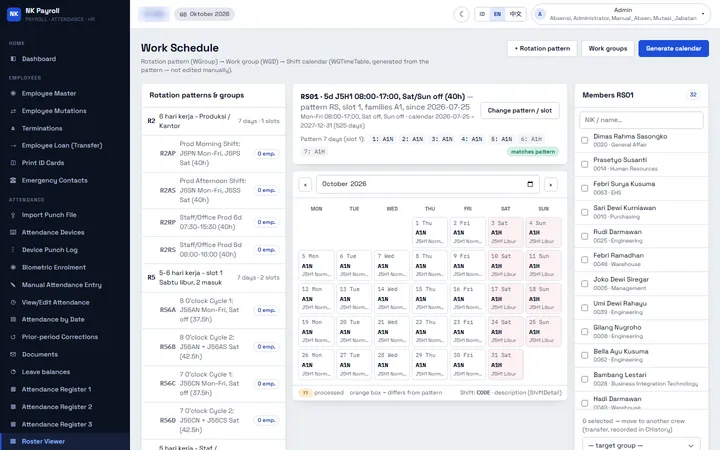The image size is (720, 450).
Task: Go to next month arrow
Action: point(551,185)
